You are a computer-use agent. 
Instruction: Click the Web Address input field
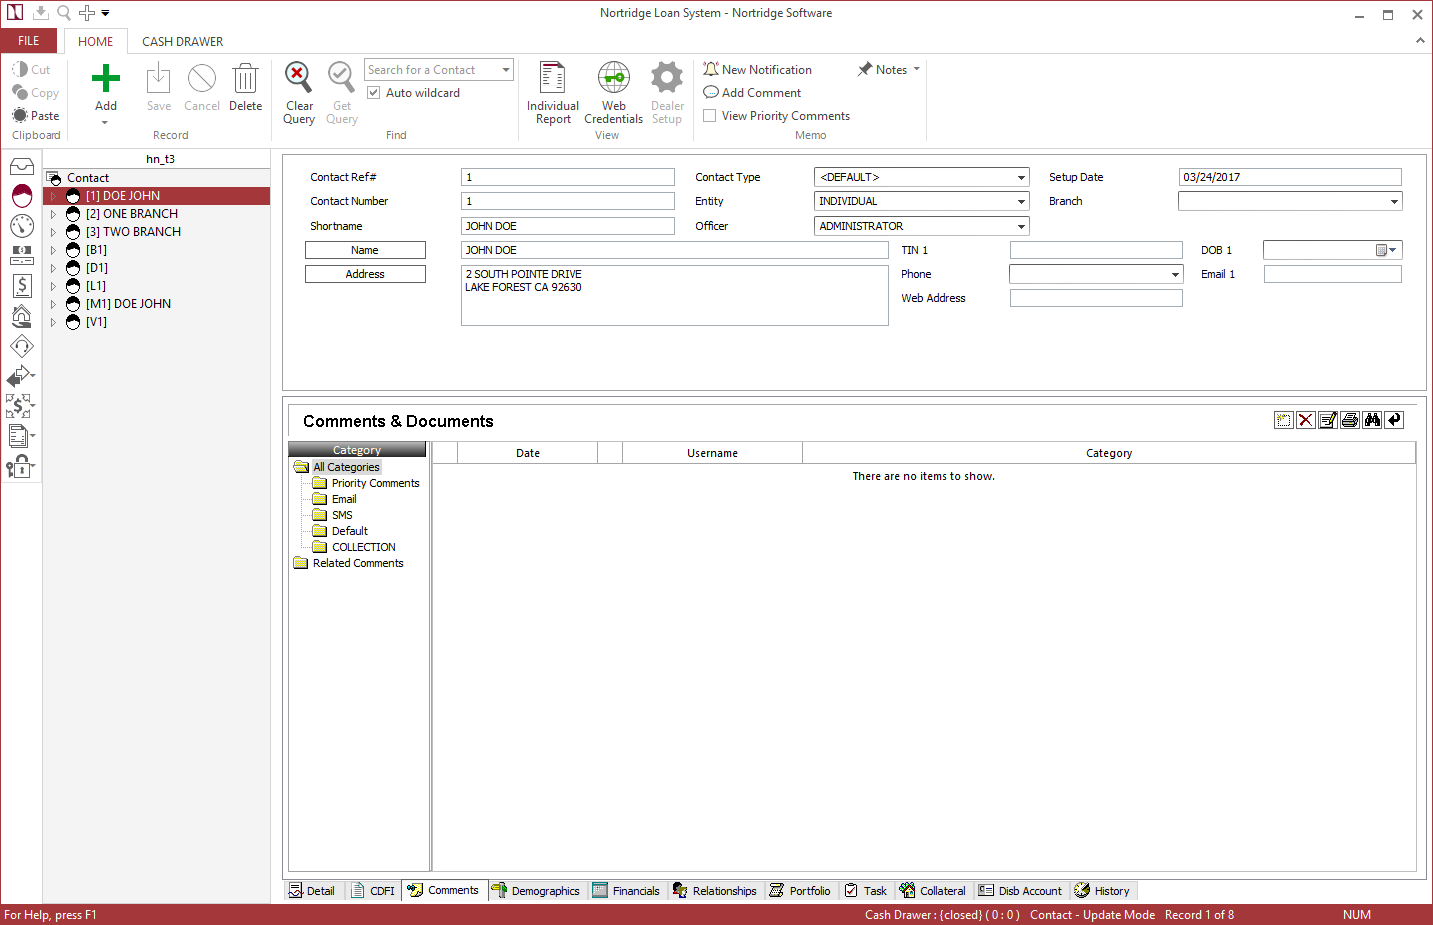click(x=1096, y=298)
